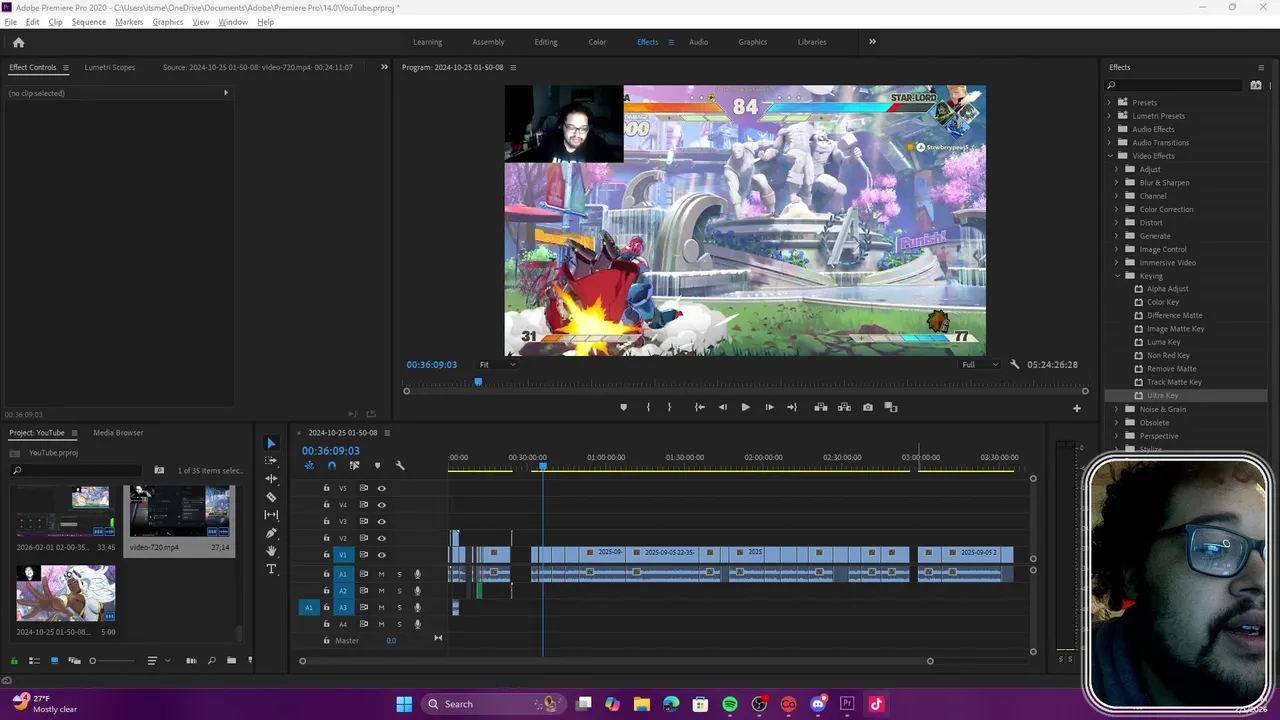Go to In point

pyautogui.click(x=699, y=407)
